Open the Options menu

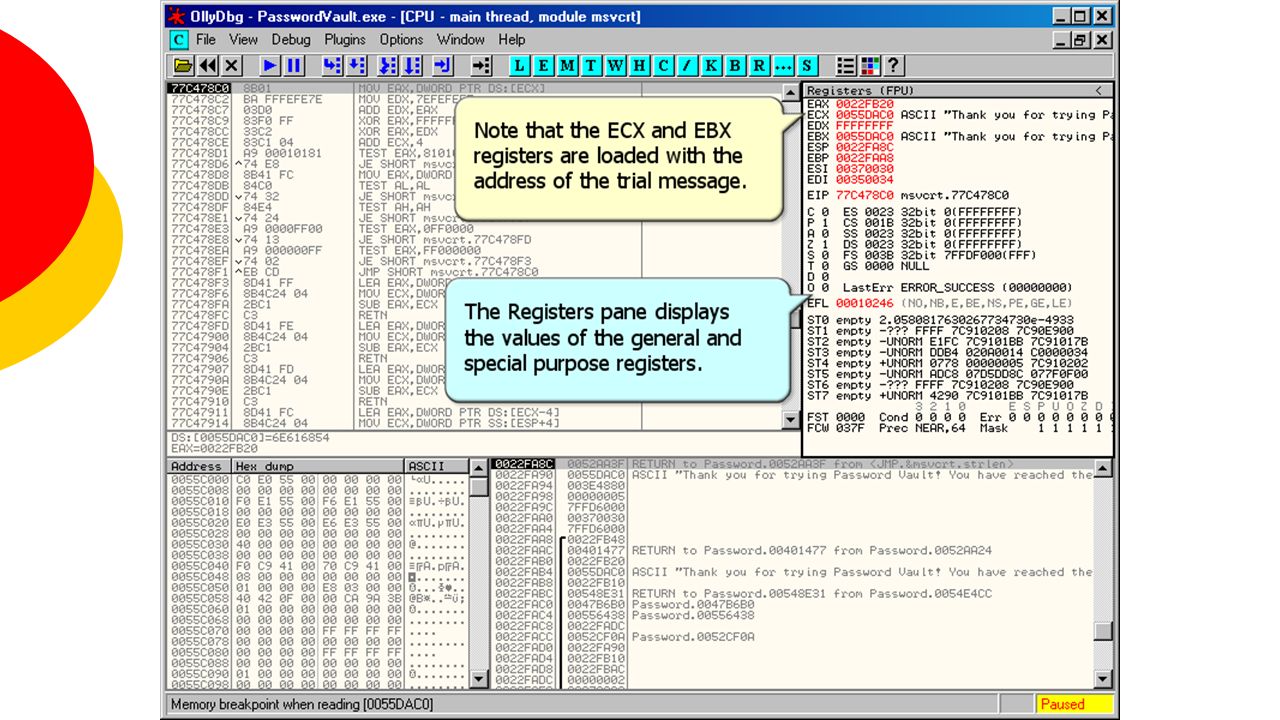(x=401, y=40)
